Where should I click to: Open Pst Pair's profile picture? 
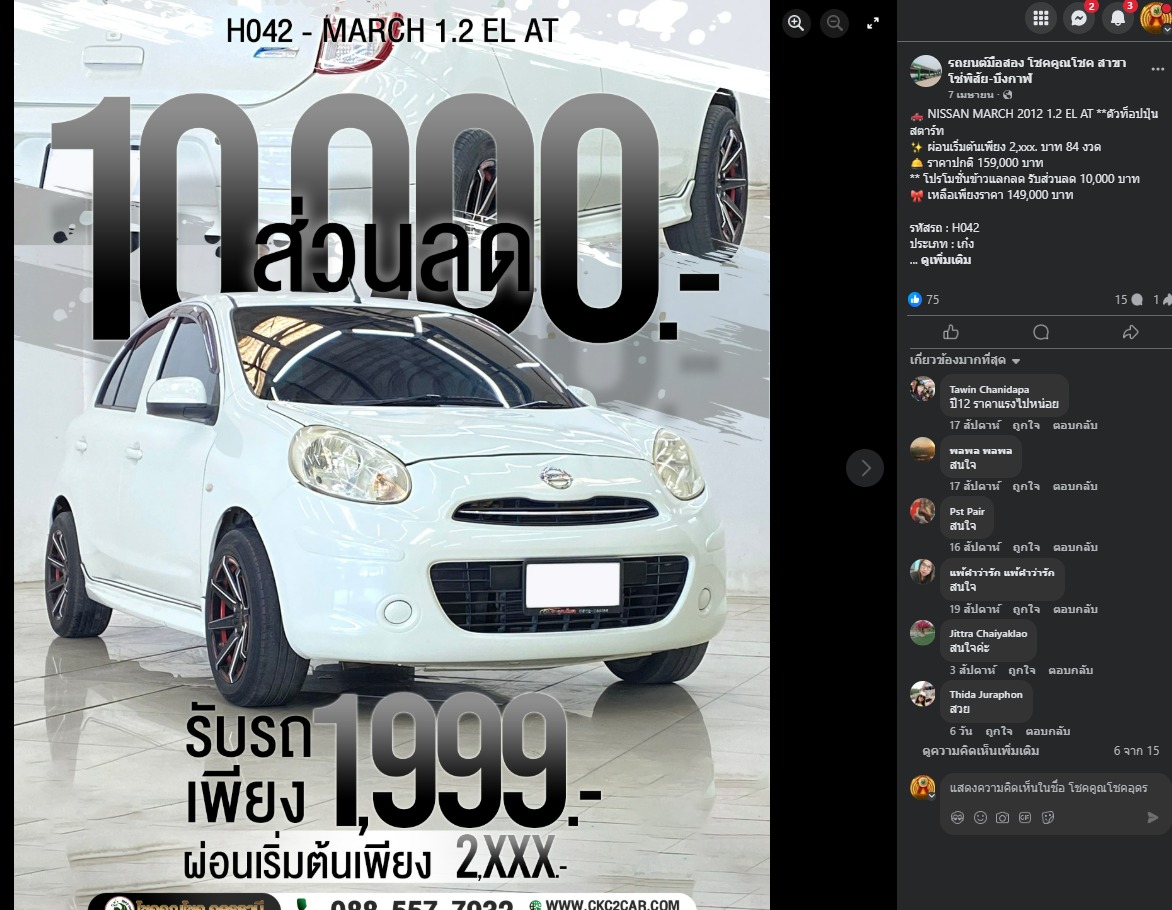pos(922,511)
